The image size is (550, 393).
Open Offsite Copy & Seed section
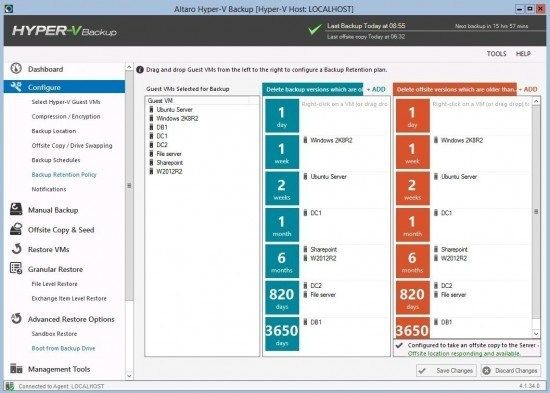pyautogui.click(x=61, y=230)
